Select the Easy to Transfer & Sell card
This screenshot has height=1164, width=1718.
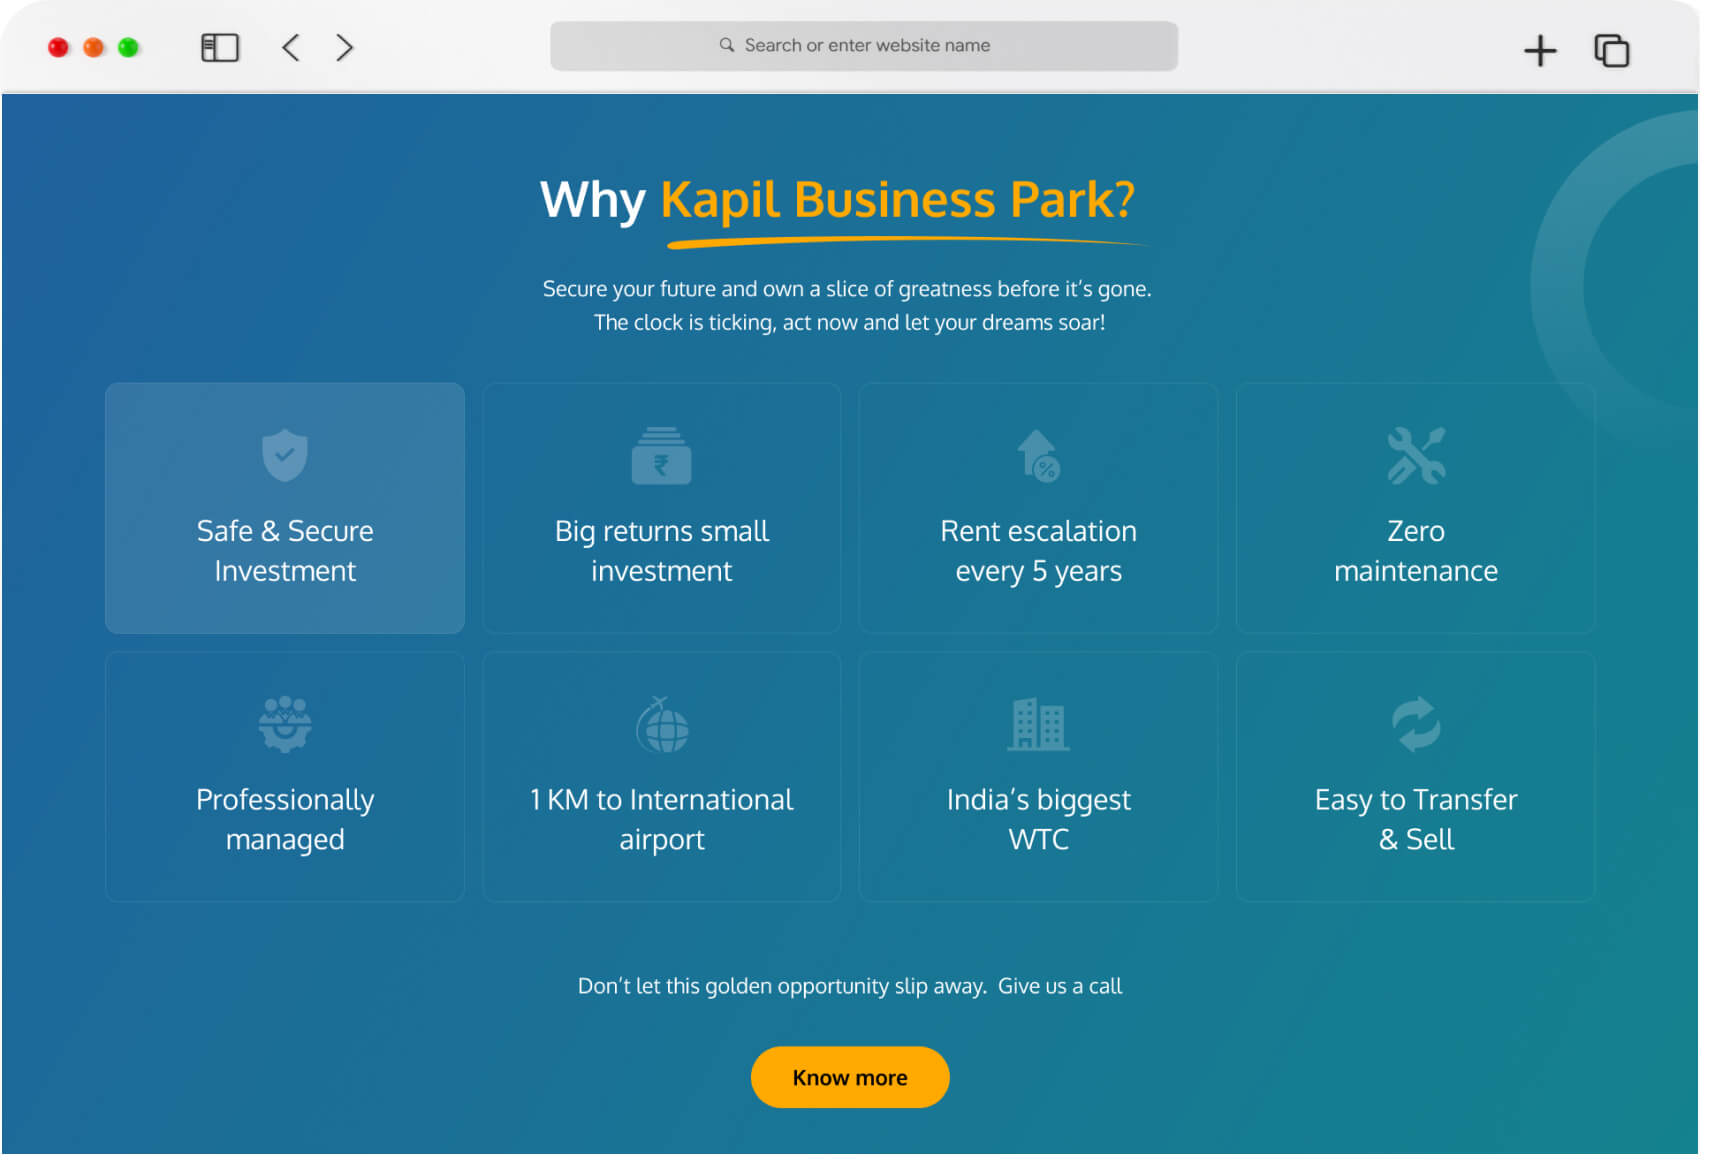pos(1415,777)
